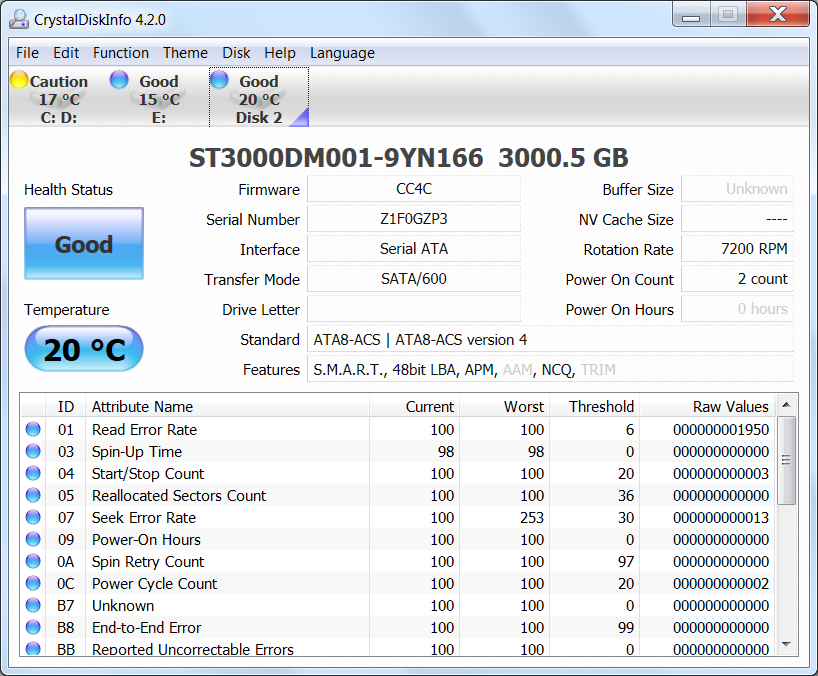Open the Function menu
This screenshot has width=818, height=676.
pos(121,53)
